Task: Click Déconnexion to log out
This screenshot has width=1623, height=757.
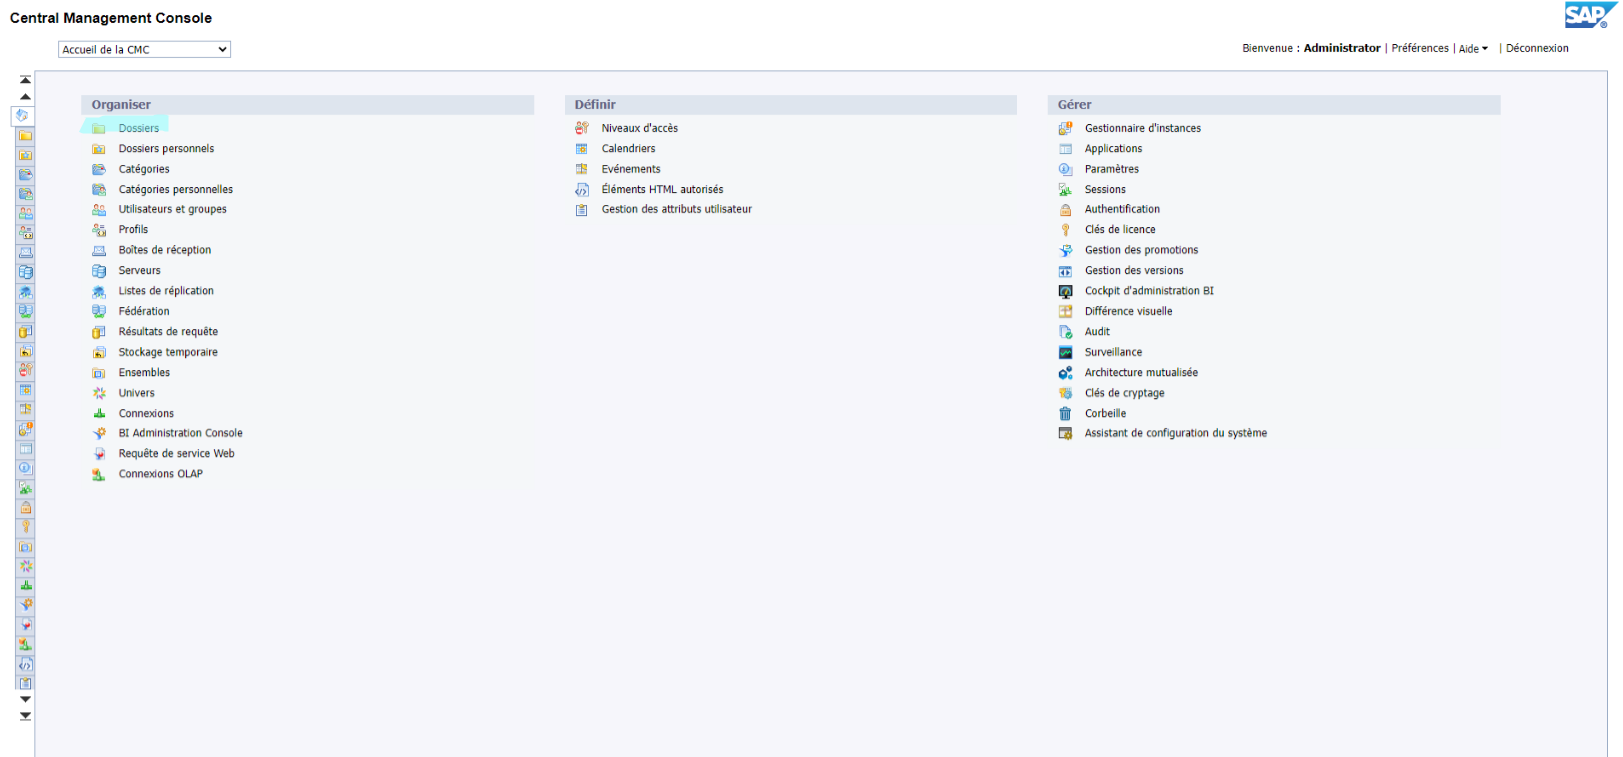Action: coord(1536,48)
